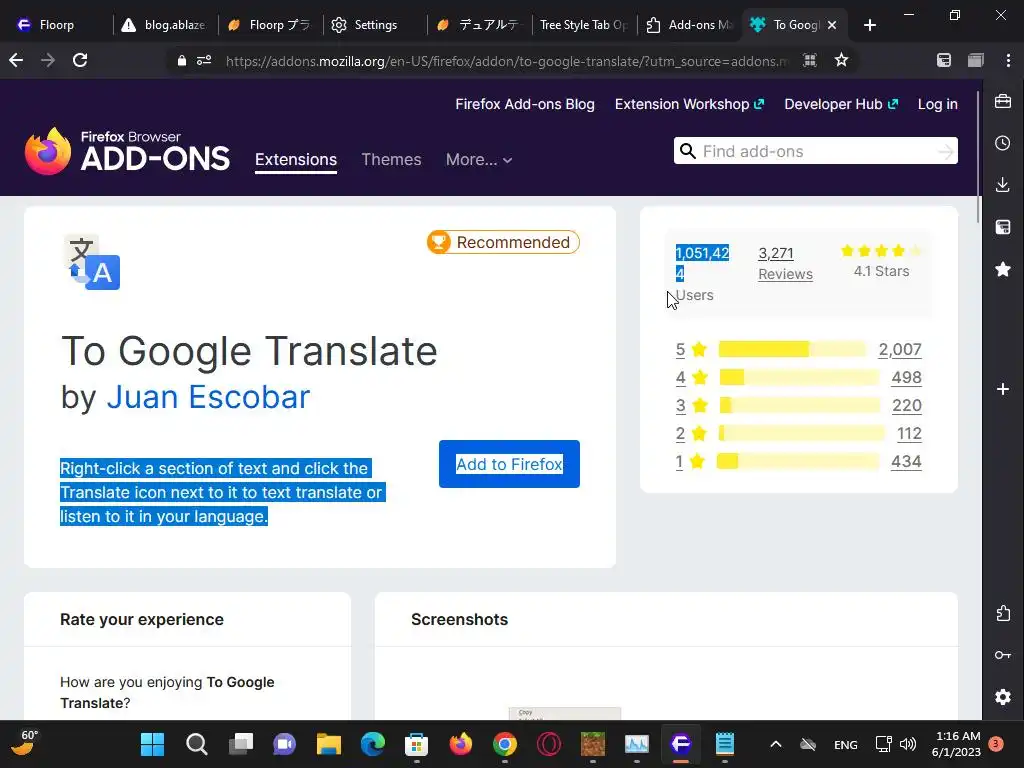Open the tabs overview toolbar icon
Image resolution: width=1024 pixels, height=768 pixels.
click(x=976, y=61)
